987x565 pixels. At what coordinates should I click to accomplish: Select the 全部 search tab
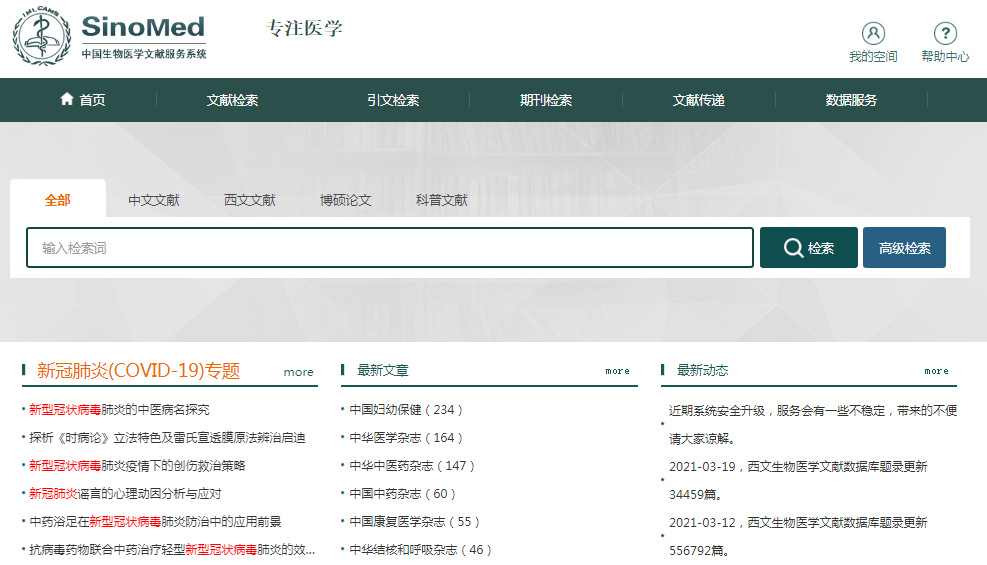click(x=58, y=200)
